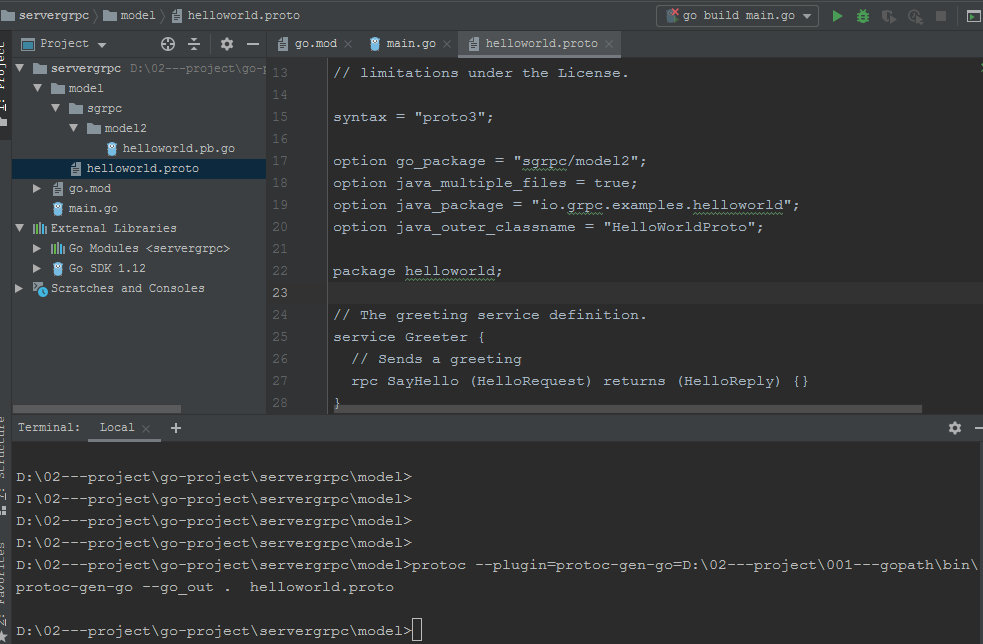Open a new terminal session with the plus
This screenshot has width=983, height=644.
(x=176, y=427)
